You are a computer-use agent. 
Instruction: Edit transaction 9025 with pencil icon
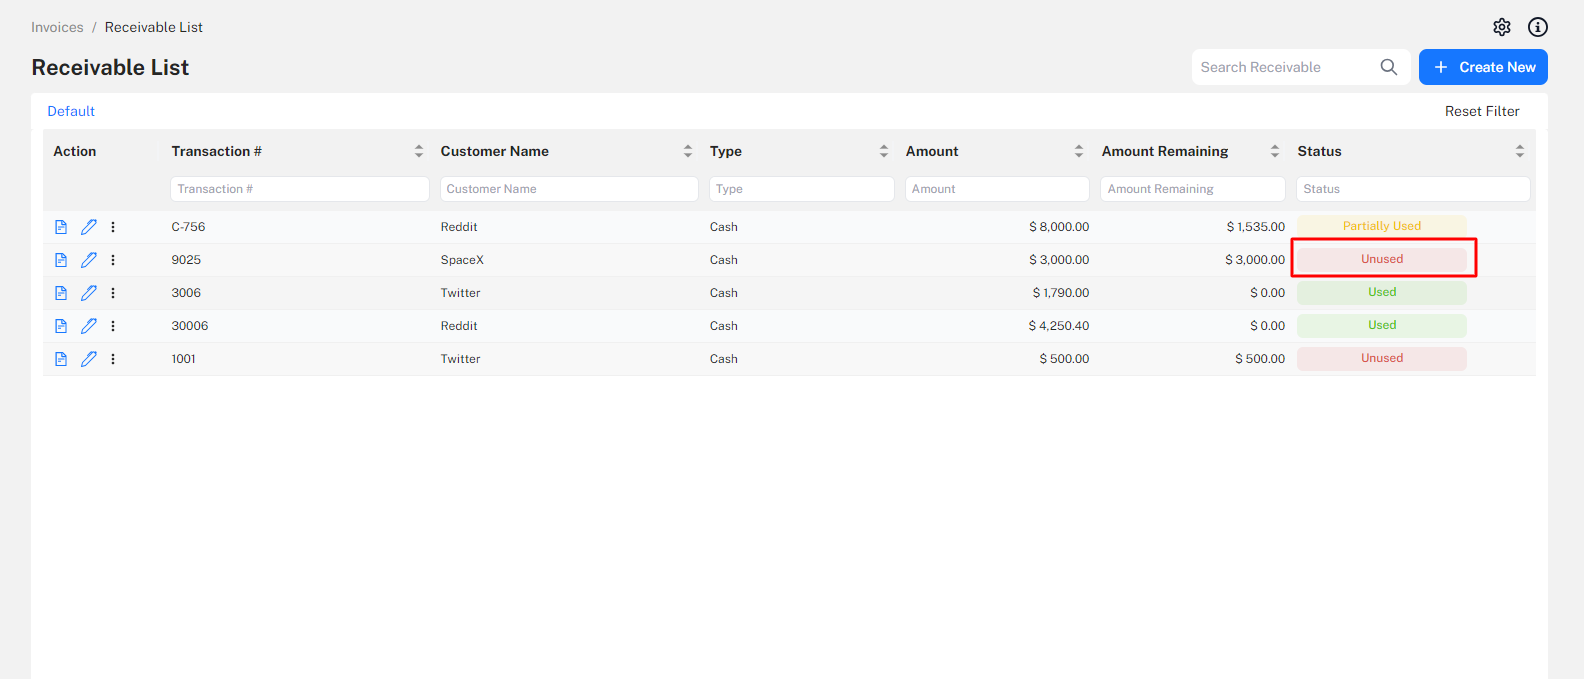click(x=89, y=260)
